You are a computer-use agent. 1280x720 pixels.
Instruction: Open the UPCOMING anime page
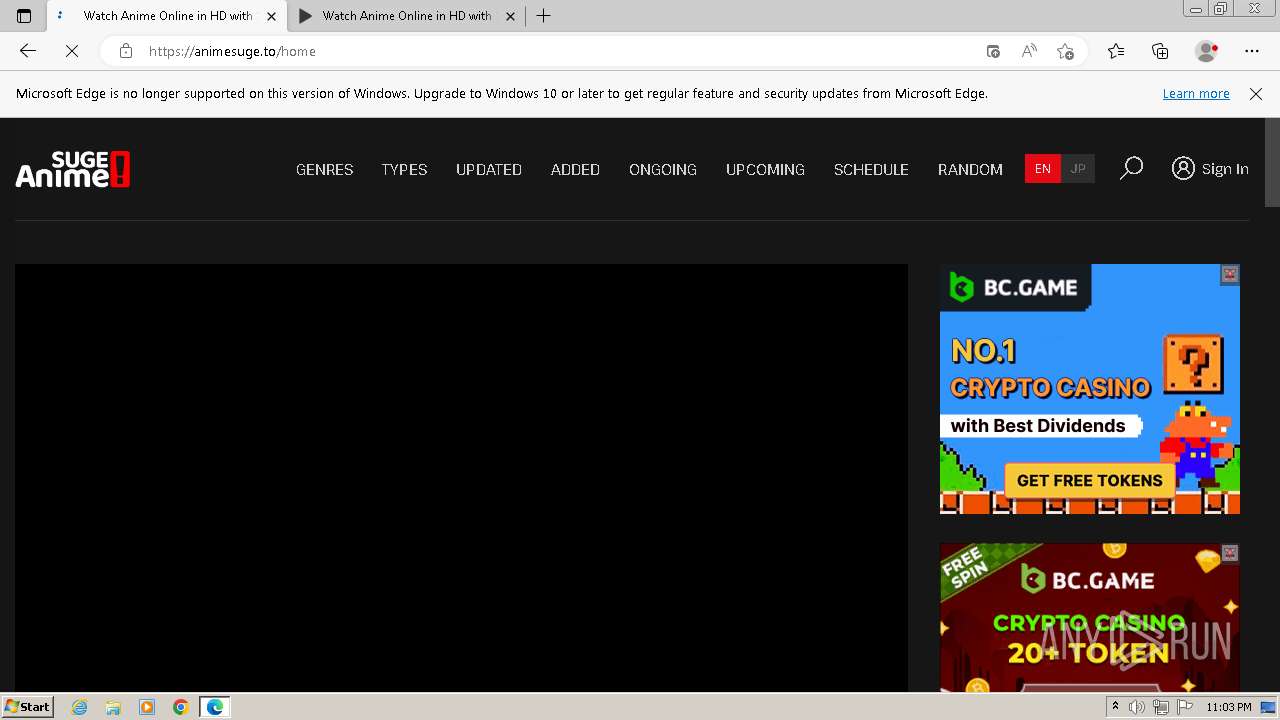point(765,170)
